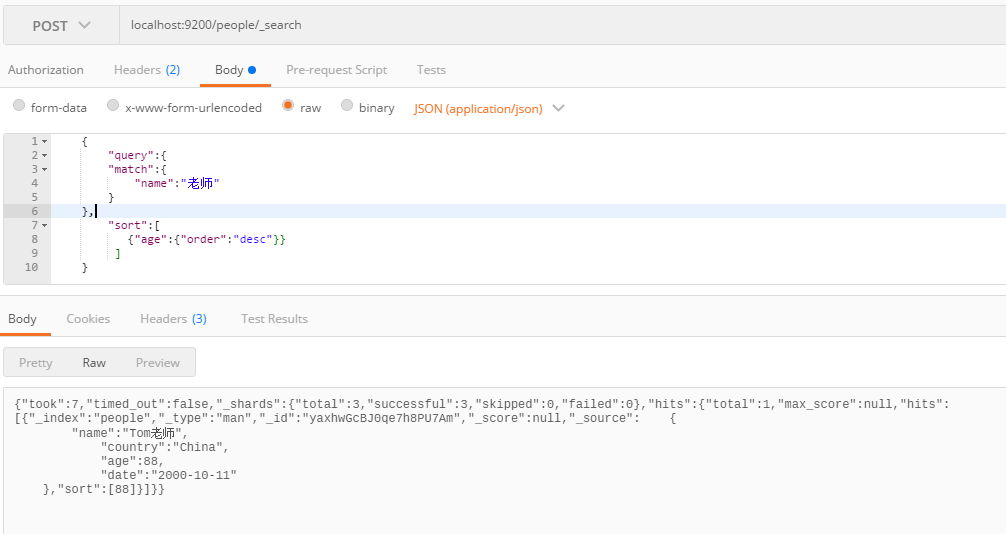The height and width of the screenshot is (534, 1006).
Task: Collapse the code fold on line 1
Action: coord(44,142)
